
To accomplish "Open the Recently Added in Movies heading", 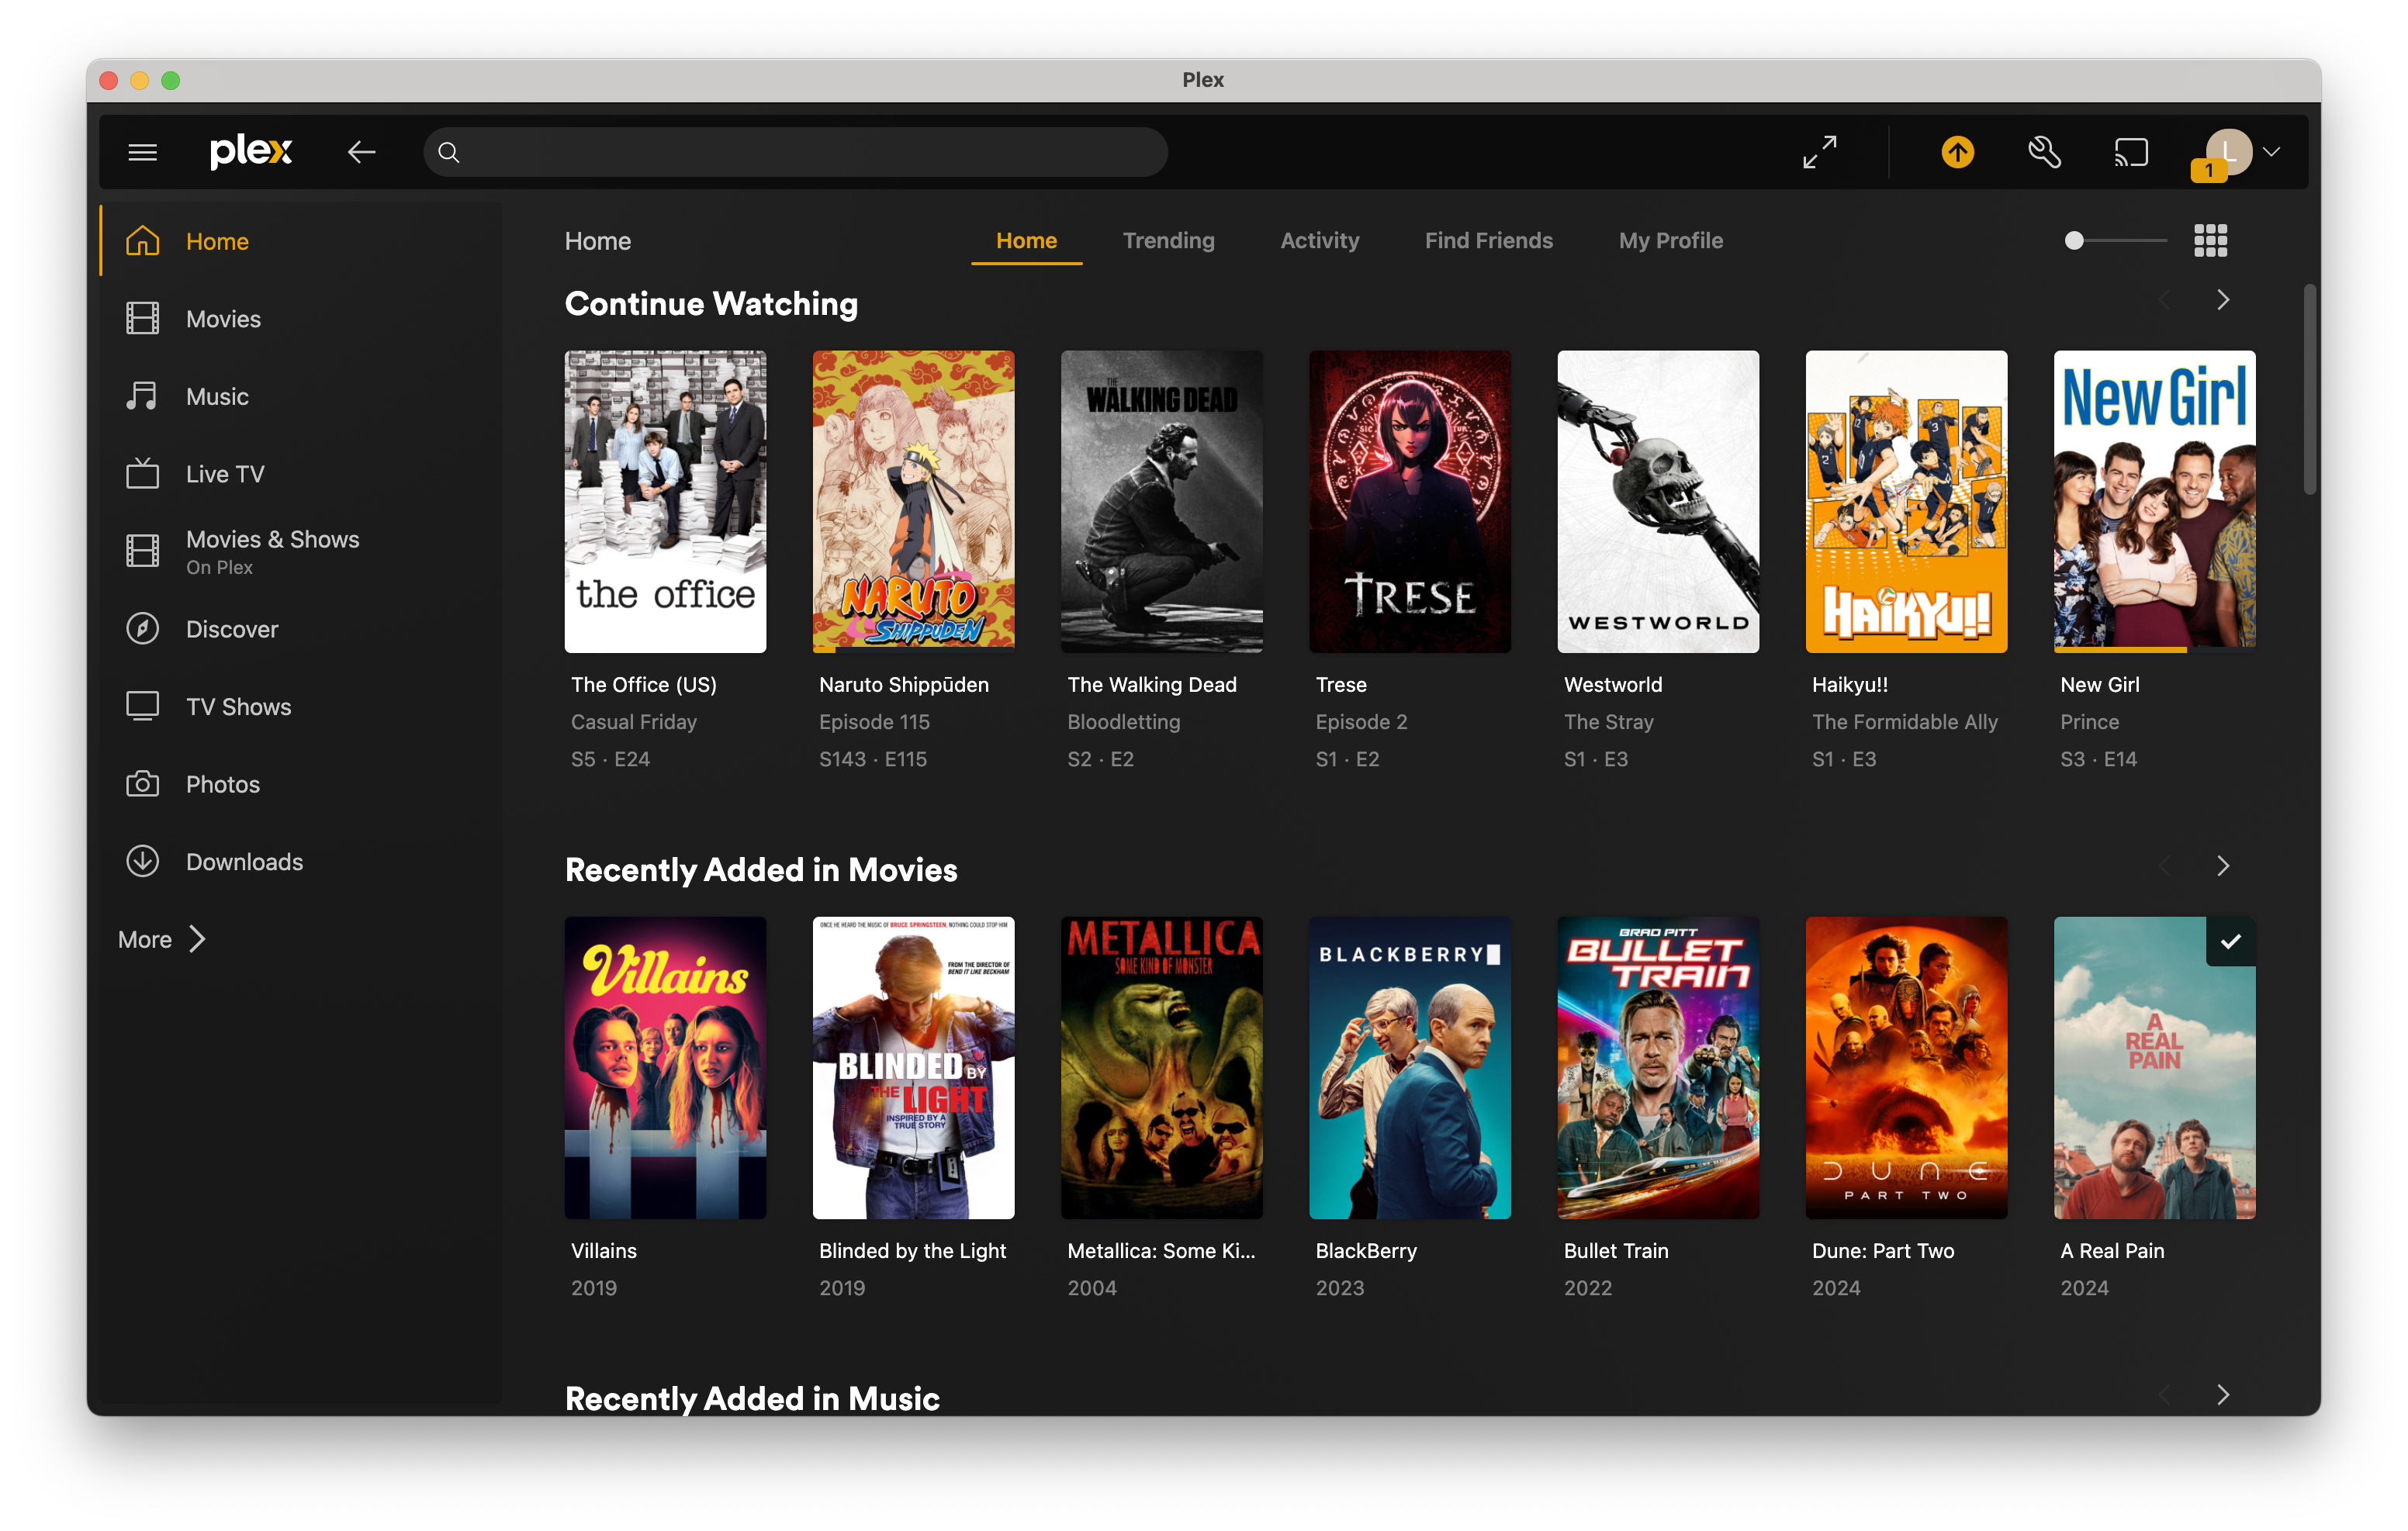I will [x=761, y=870].
